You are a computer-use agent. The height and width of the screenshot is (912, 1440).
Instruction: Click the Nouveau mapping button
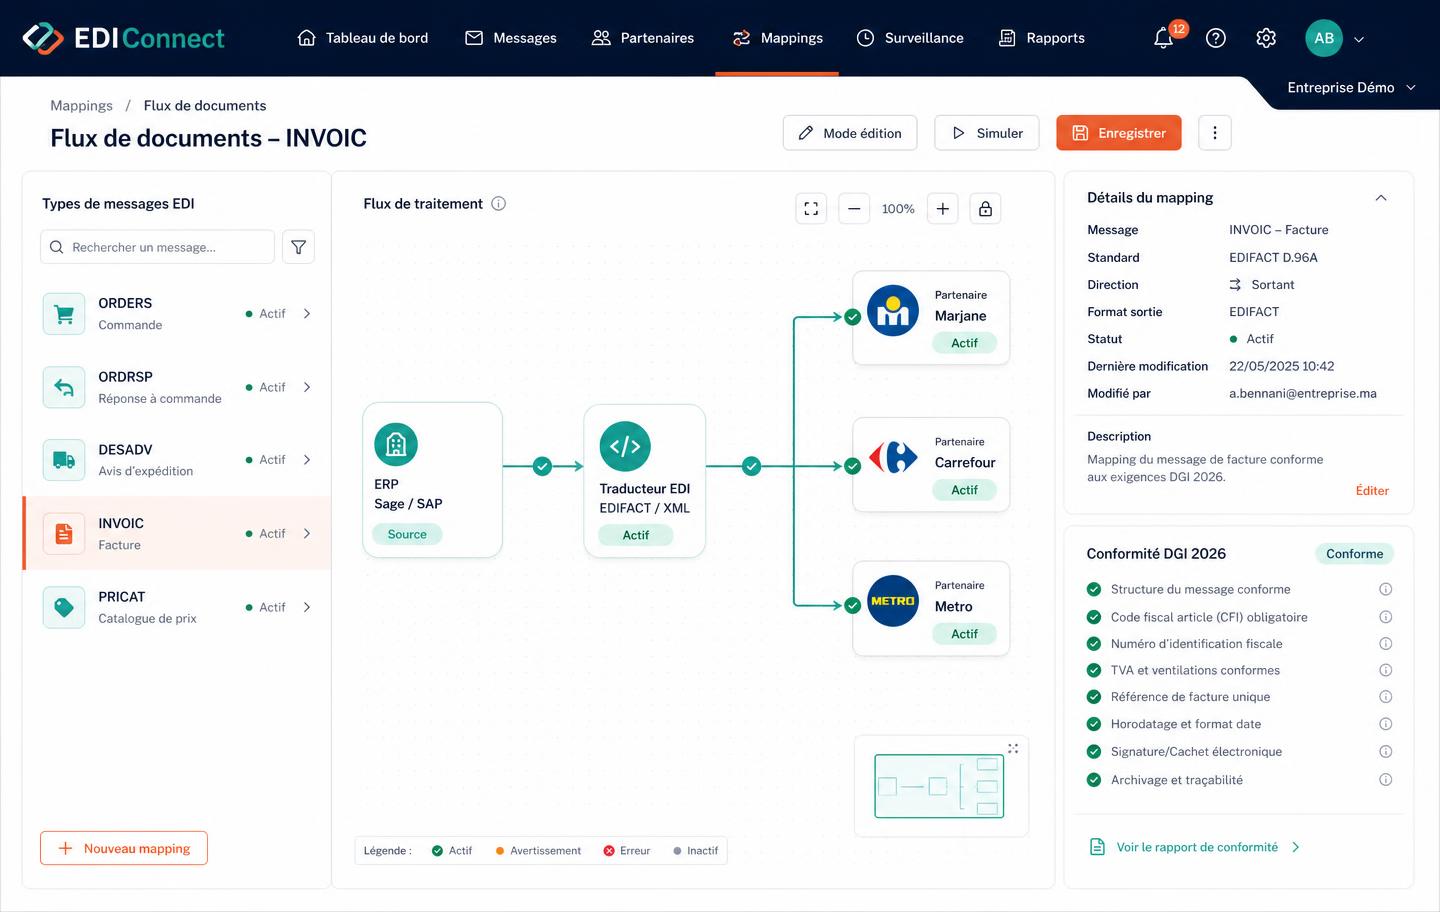pyautogui.click(x=124, y=848)
